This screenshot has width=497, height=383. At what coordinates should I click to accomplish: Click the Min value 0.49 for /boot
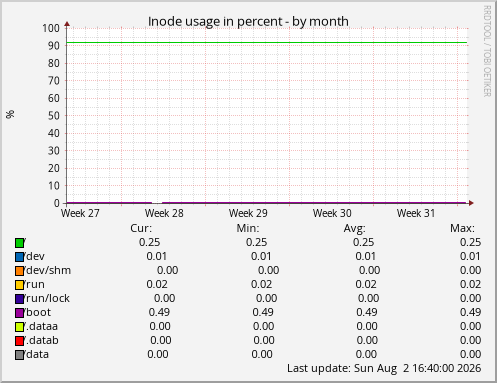tap(263, 312)
